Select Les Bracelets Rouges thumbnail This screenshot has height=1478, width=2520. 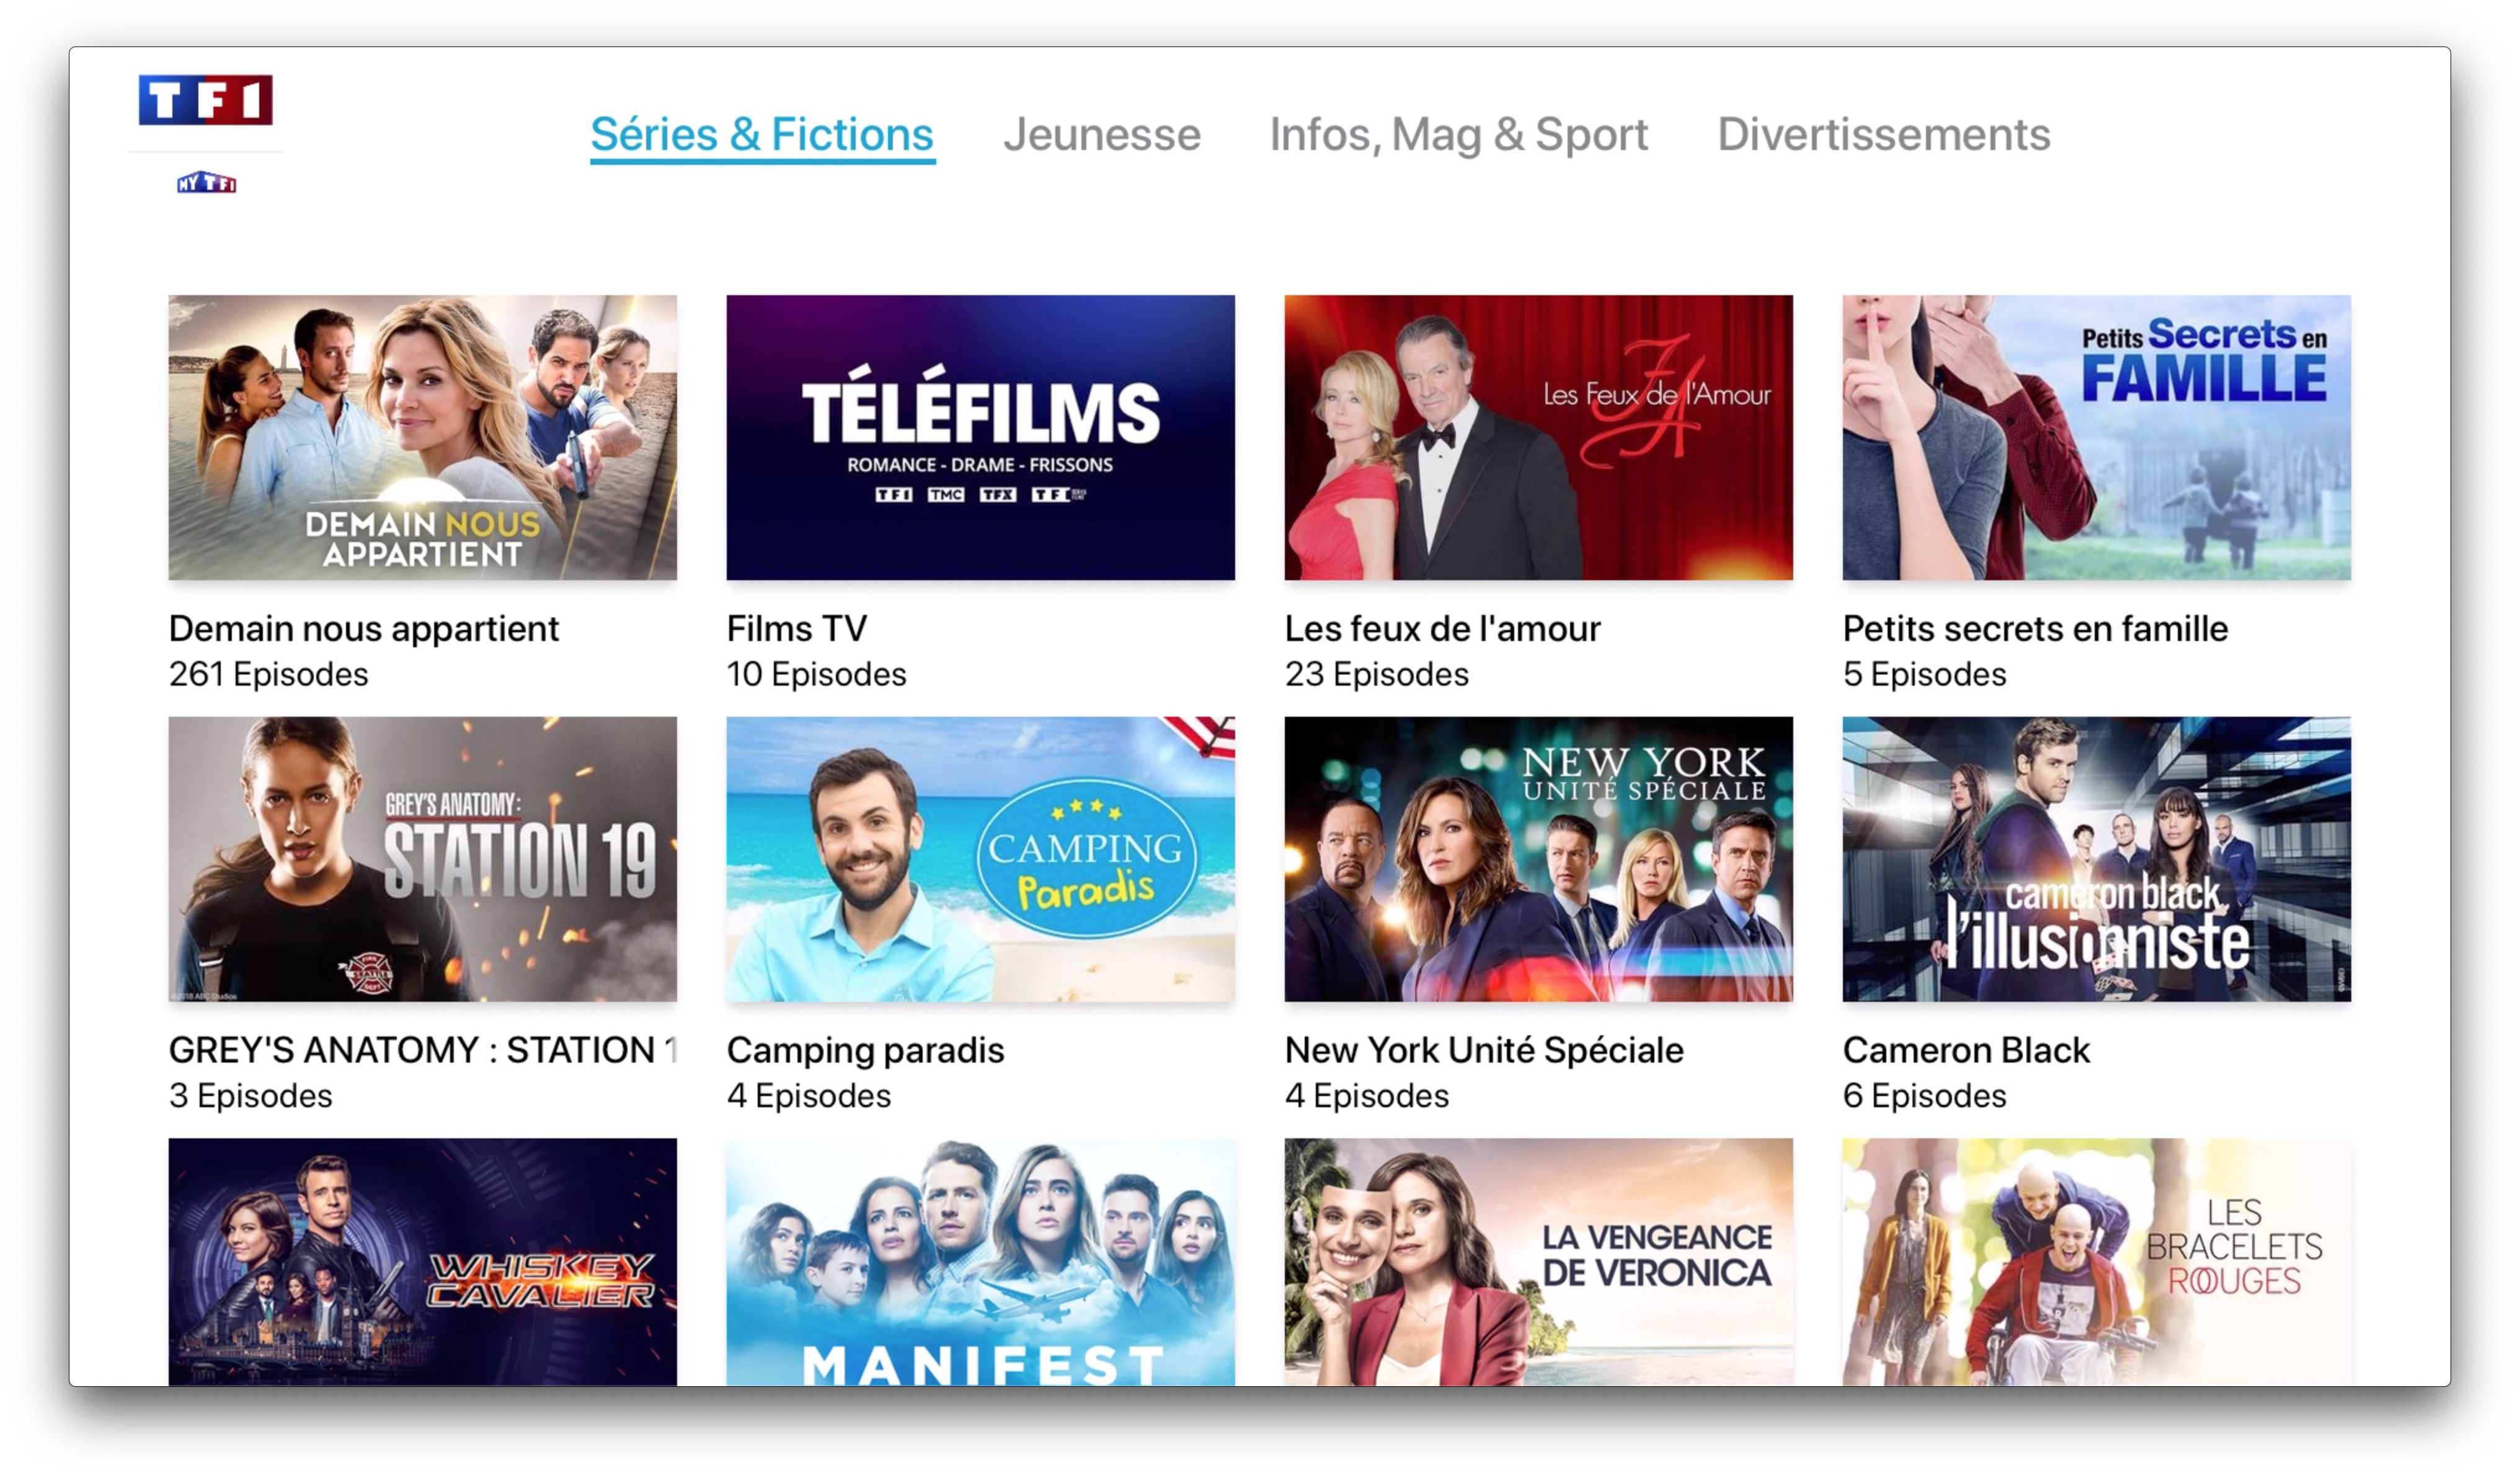point(2096,1262)
